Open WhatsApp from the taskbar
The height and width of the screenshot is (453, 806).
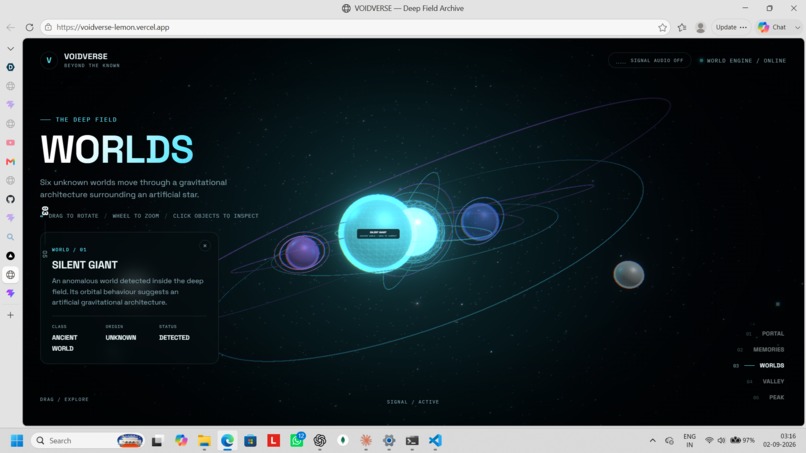tap(297, 441)
